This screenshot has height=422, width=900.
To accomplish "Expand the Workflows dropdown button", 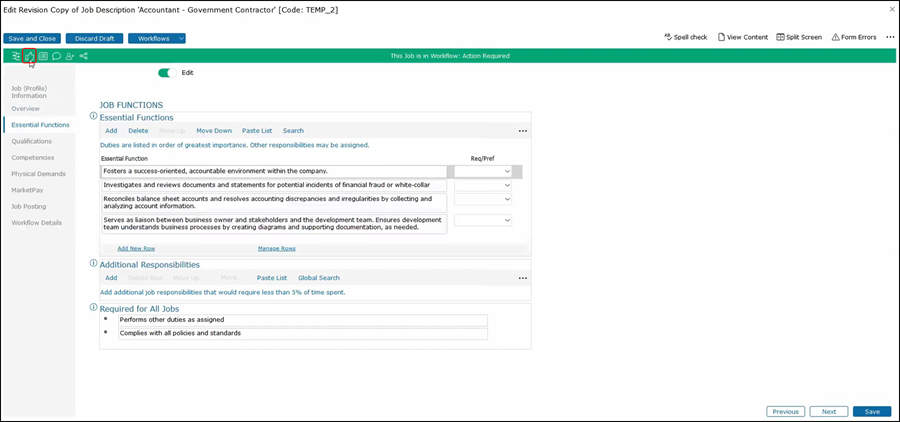I will (180, 38).
